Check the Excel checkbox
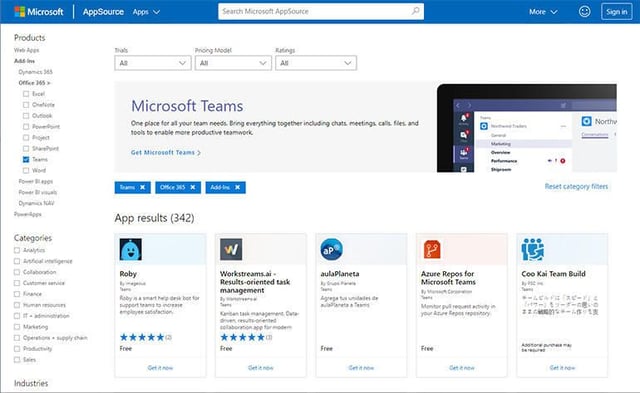The image size is (640, 393). click(26, 94)
